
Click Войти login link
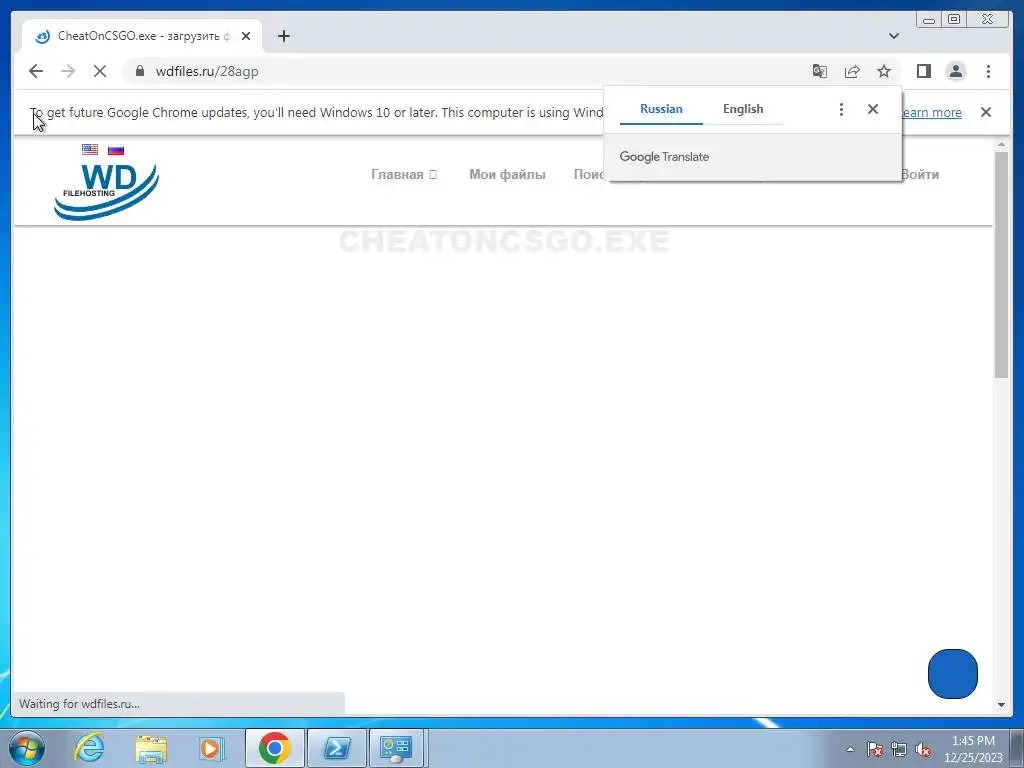pyautogui.click(x=920, y=174)
